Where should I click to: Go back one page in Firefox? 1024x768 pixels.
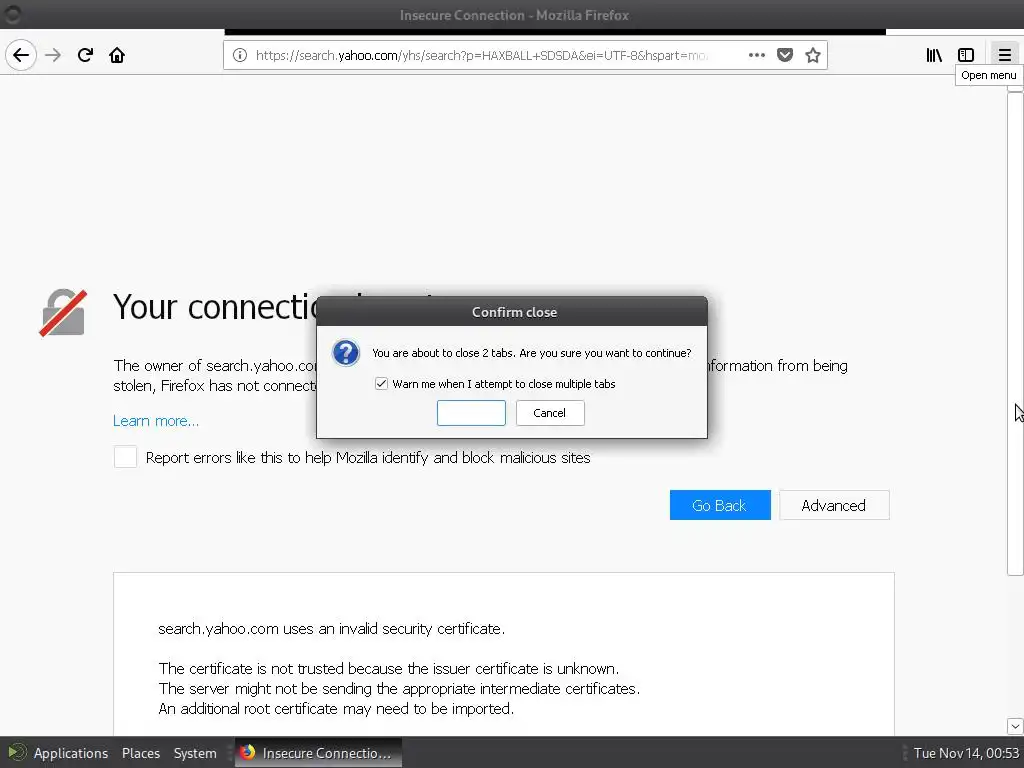click(21, 55)
